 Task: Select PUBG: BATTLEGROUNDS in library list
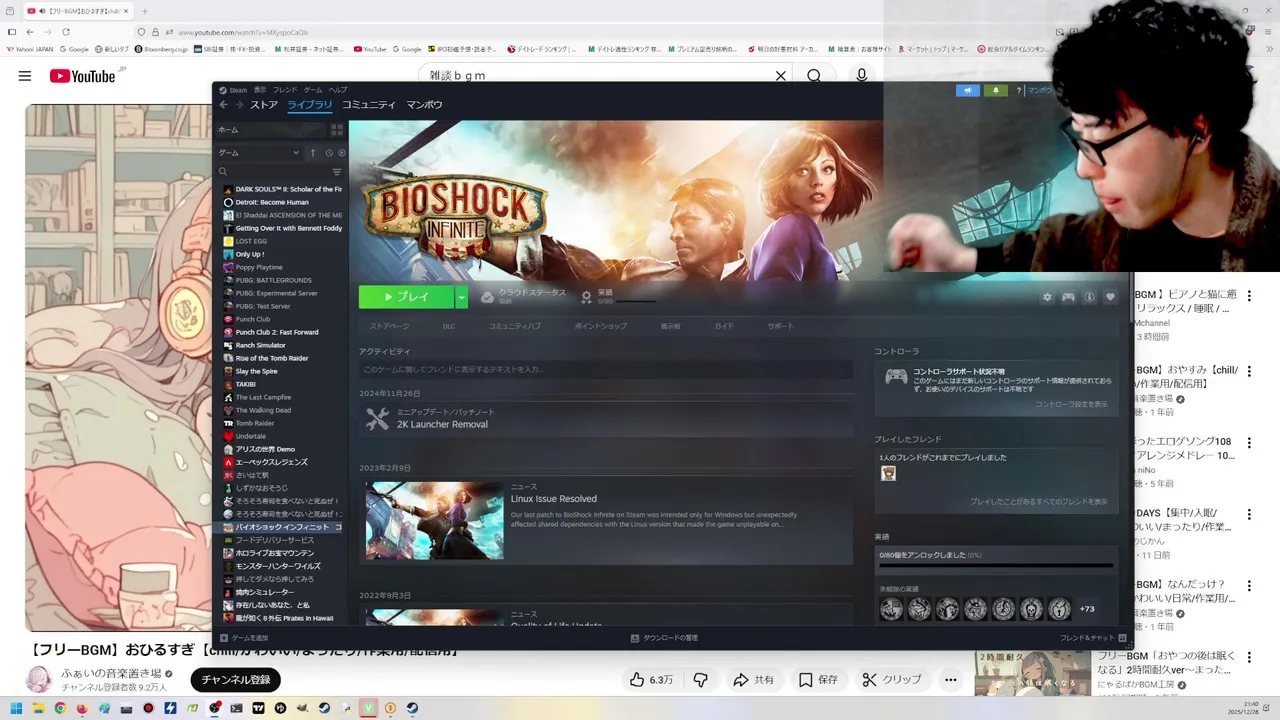273,280
